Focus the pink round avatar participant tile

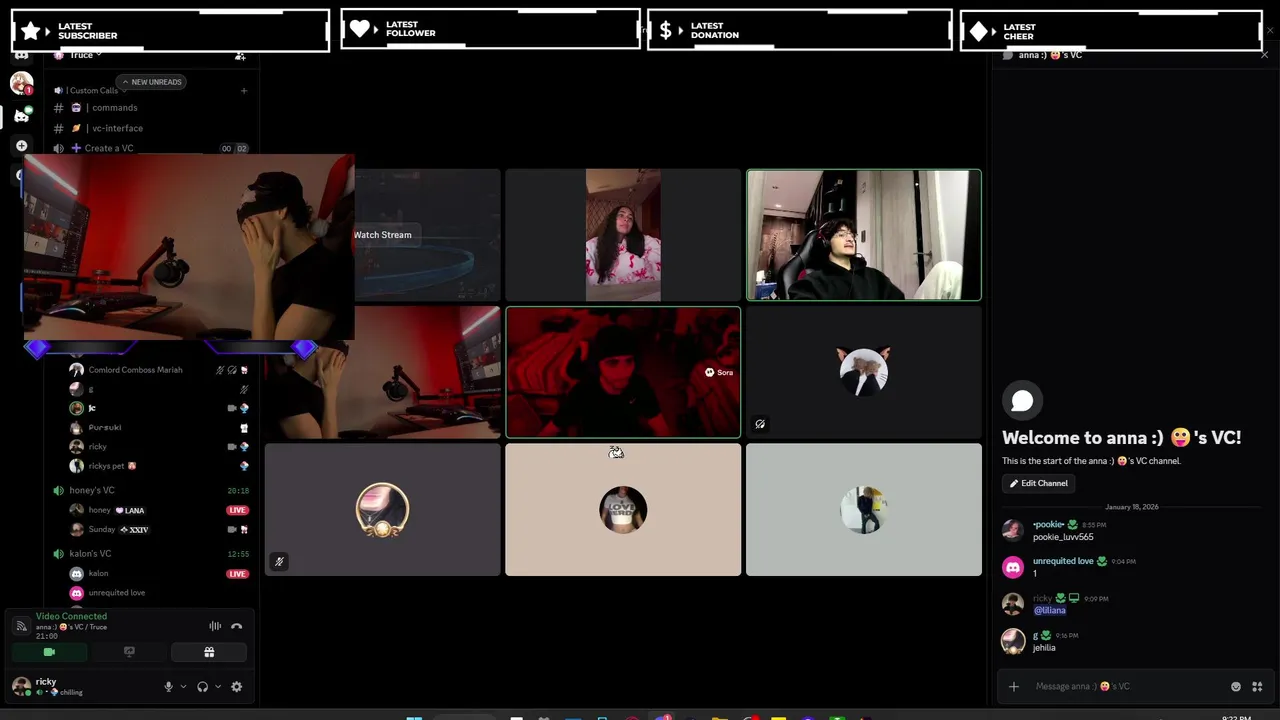tap(382, 510)
